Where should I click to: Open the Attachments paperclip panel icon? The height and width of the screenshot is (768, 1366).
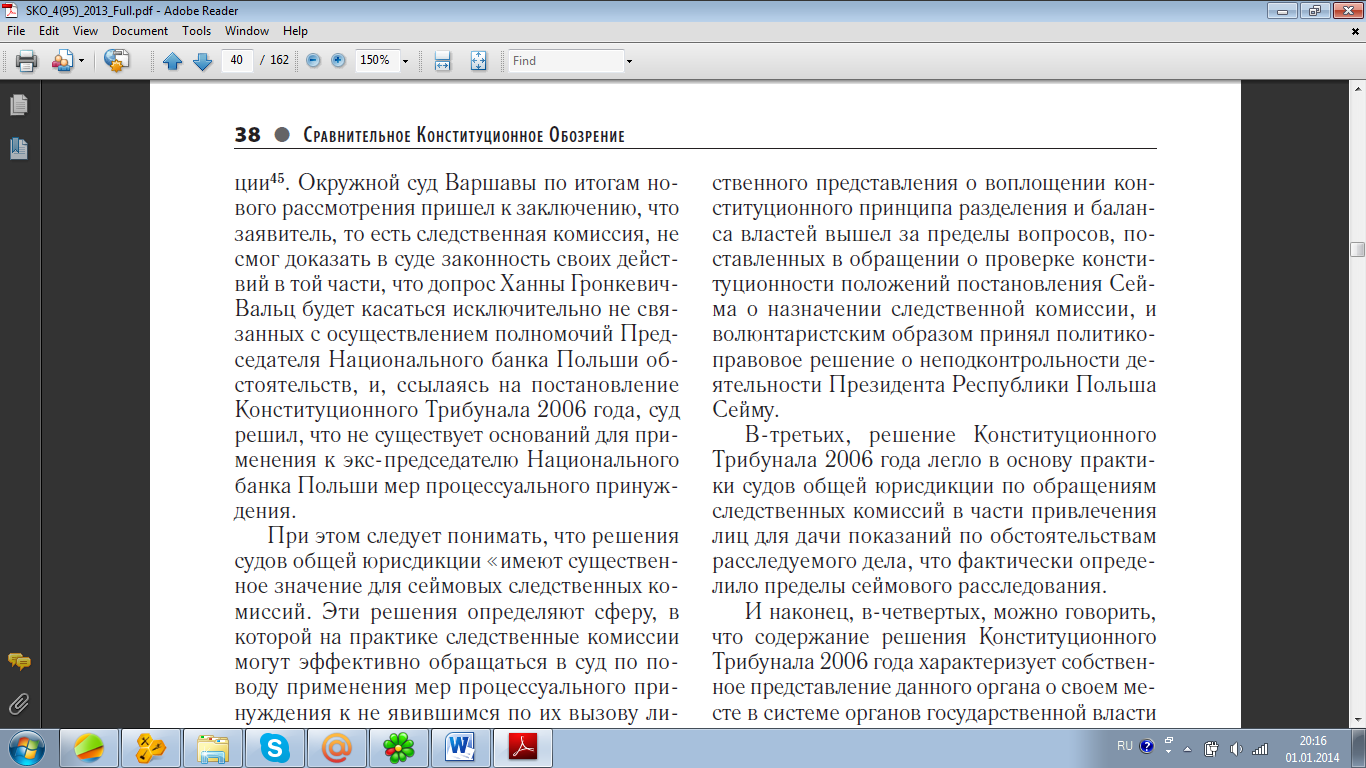point(18,704)
